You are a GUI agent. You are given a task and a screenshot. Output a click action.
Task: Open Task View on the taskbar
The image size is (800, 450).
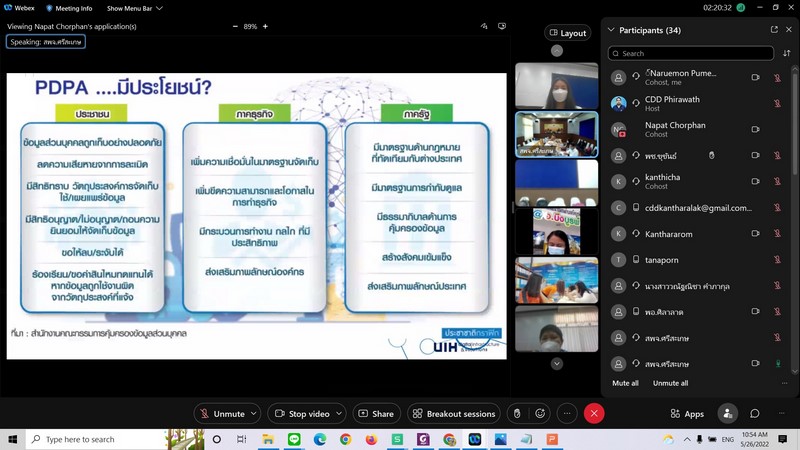(x=241, y=439)
